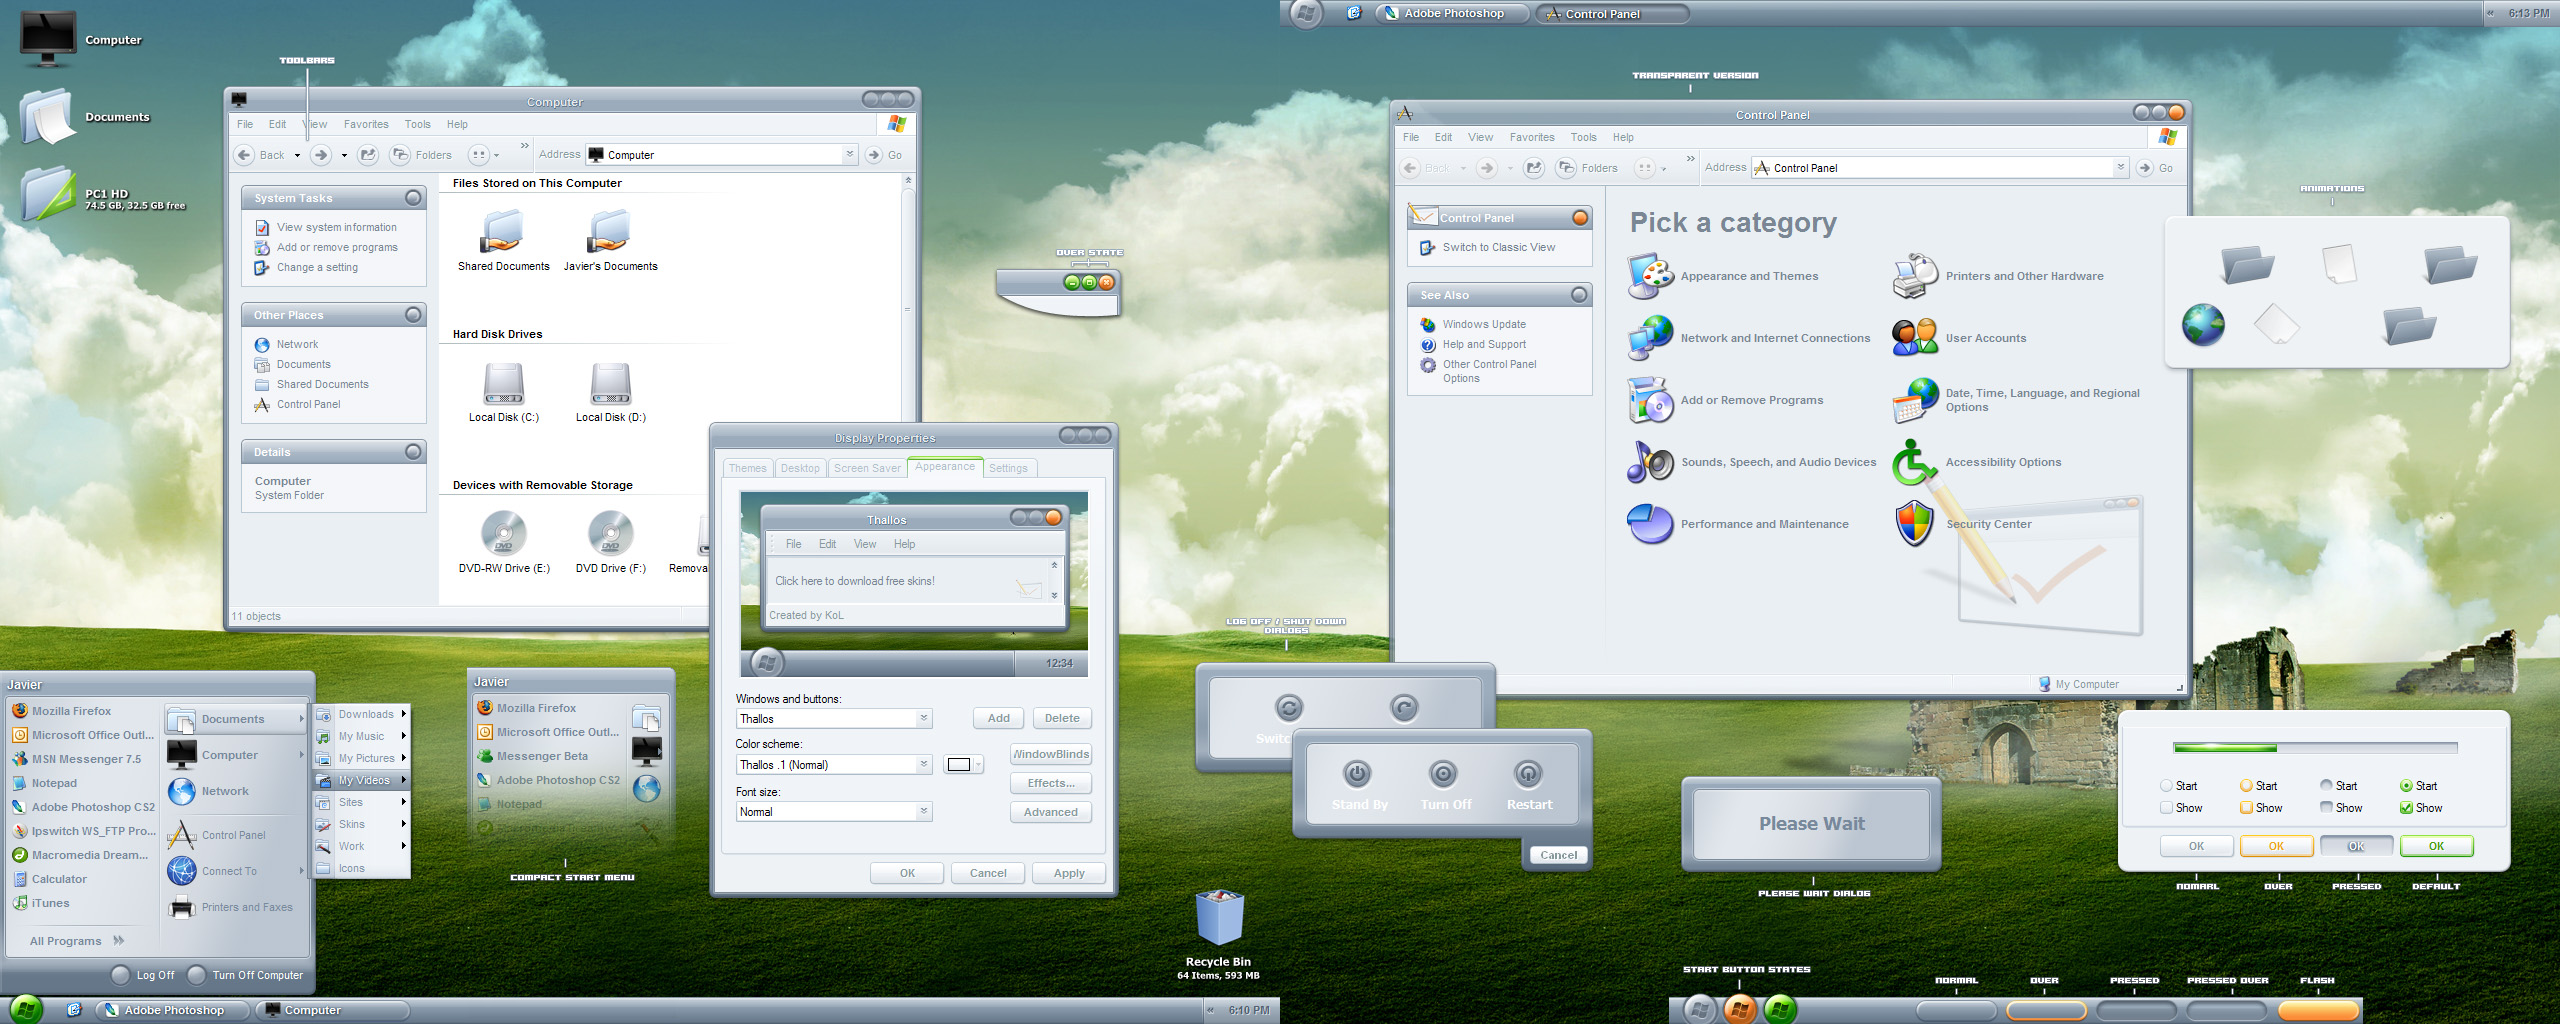
Task: Open Security Center shield icon
Action: (1915, 524)
